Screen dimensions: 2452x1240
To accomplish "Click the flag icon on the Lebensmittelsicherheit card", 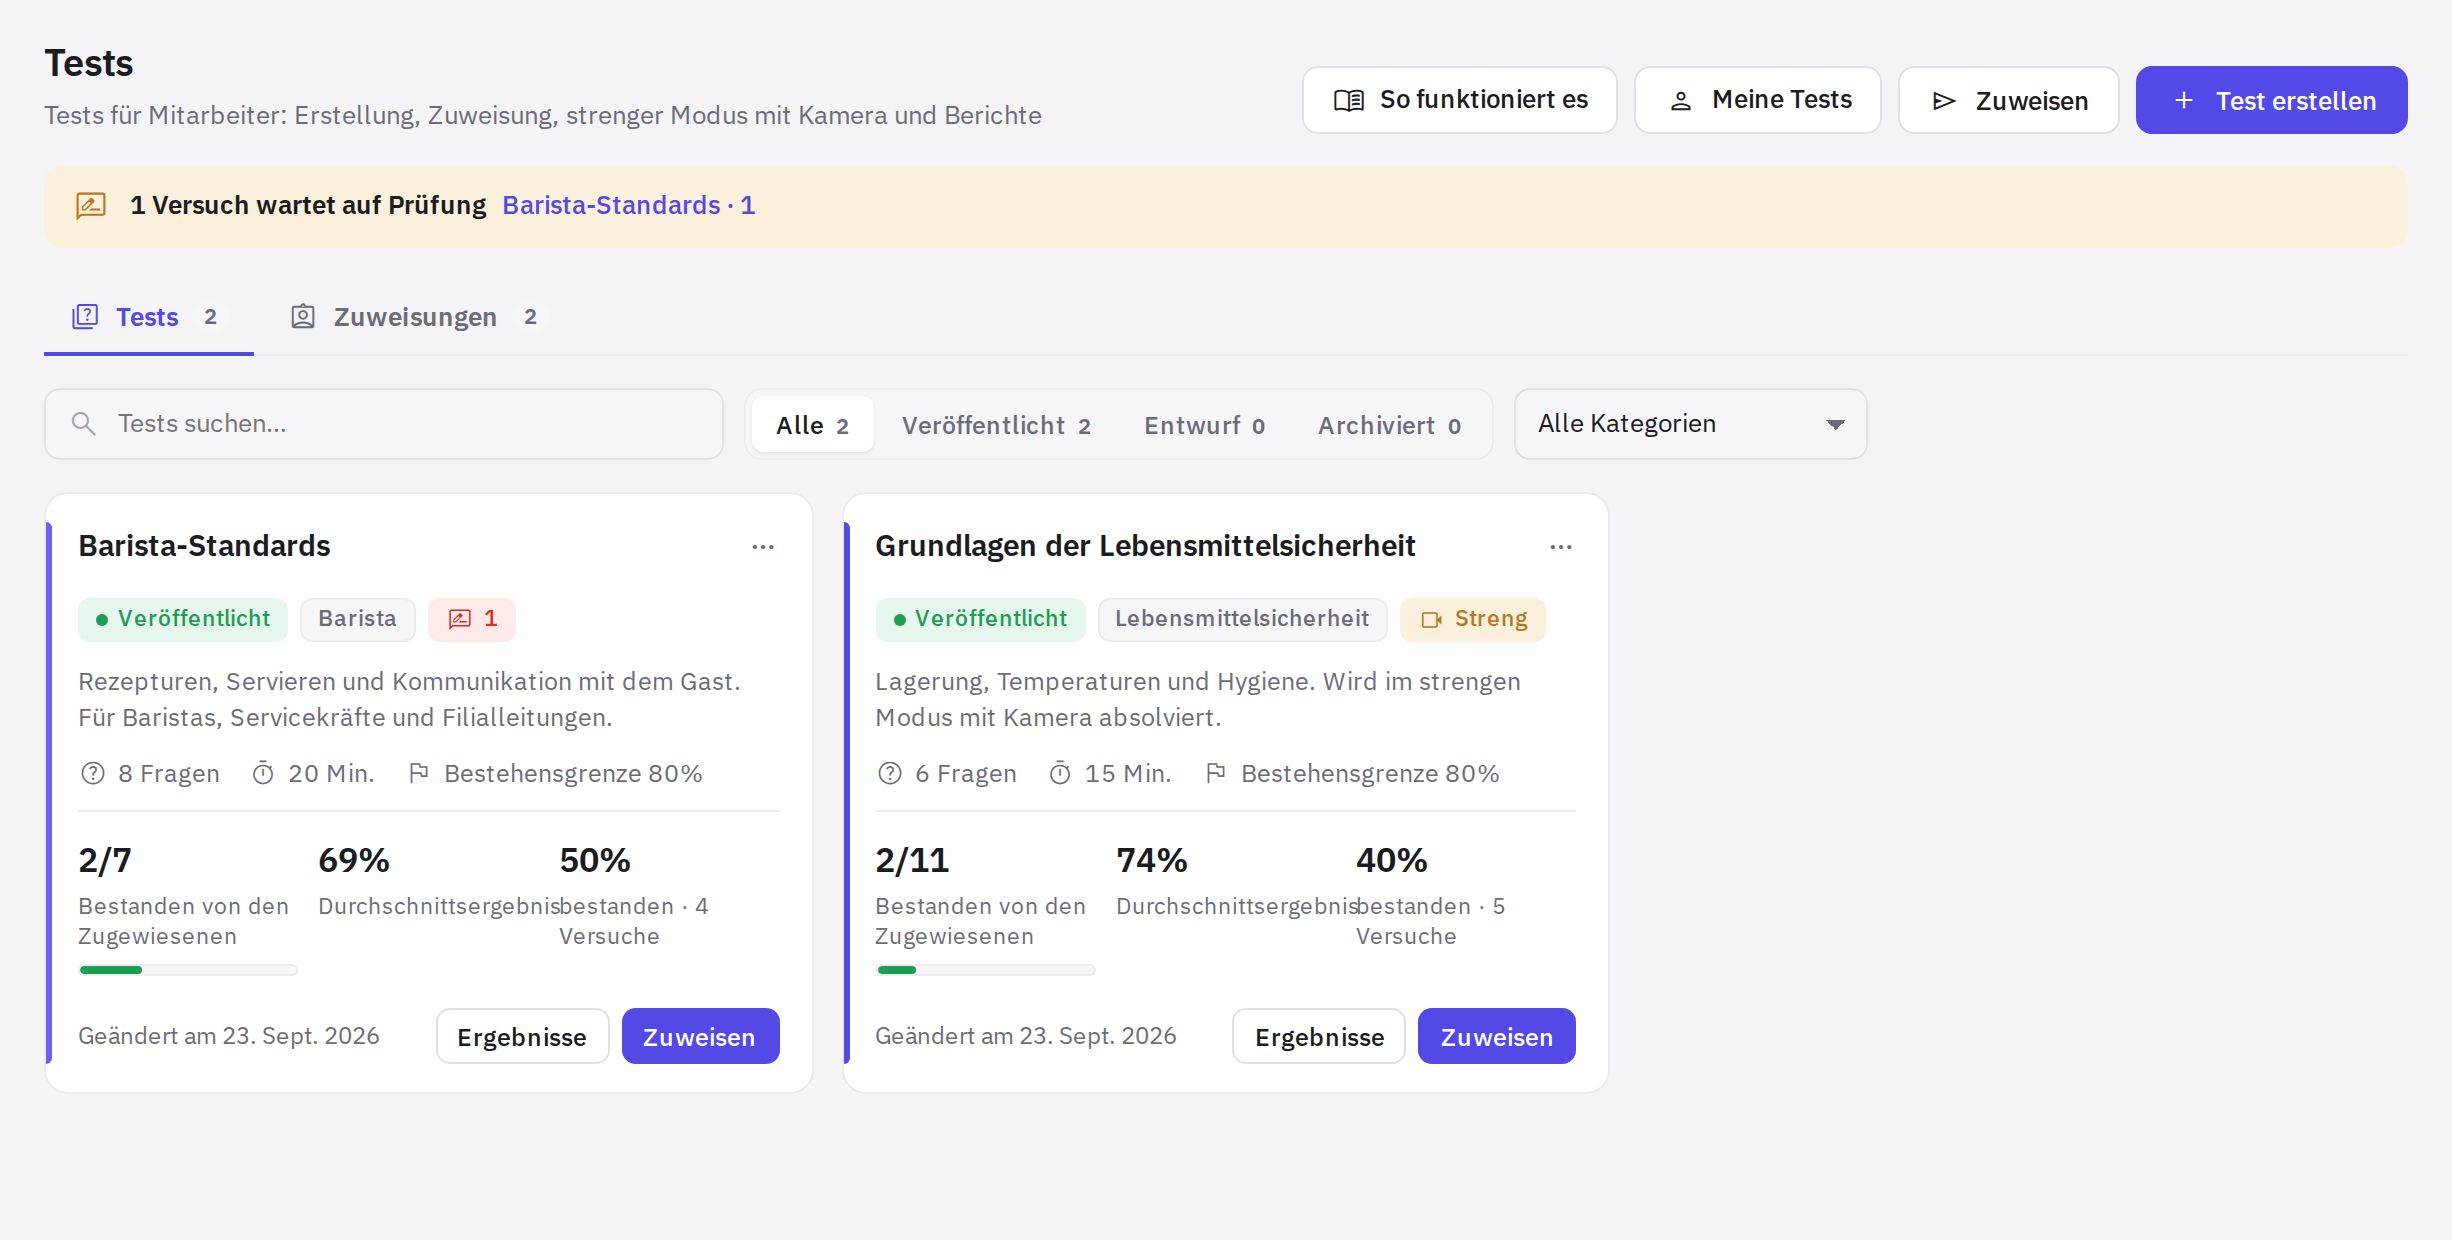I will (x=1216, y=773).
